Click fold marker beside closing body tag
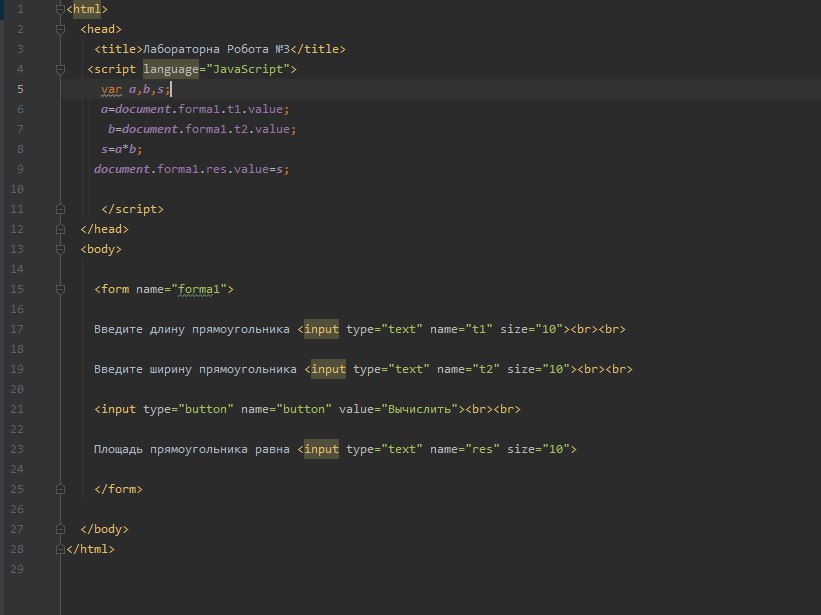This screenshot has height=615, width=821. click(61, 529)
